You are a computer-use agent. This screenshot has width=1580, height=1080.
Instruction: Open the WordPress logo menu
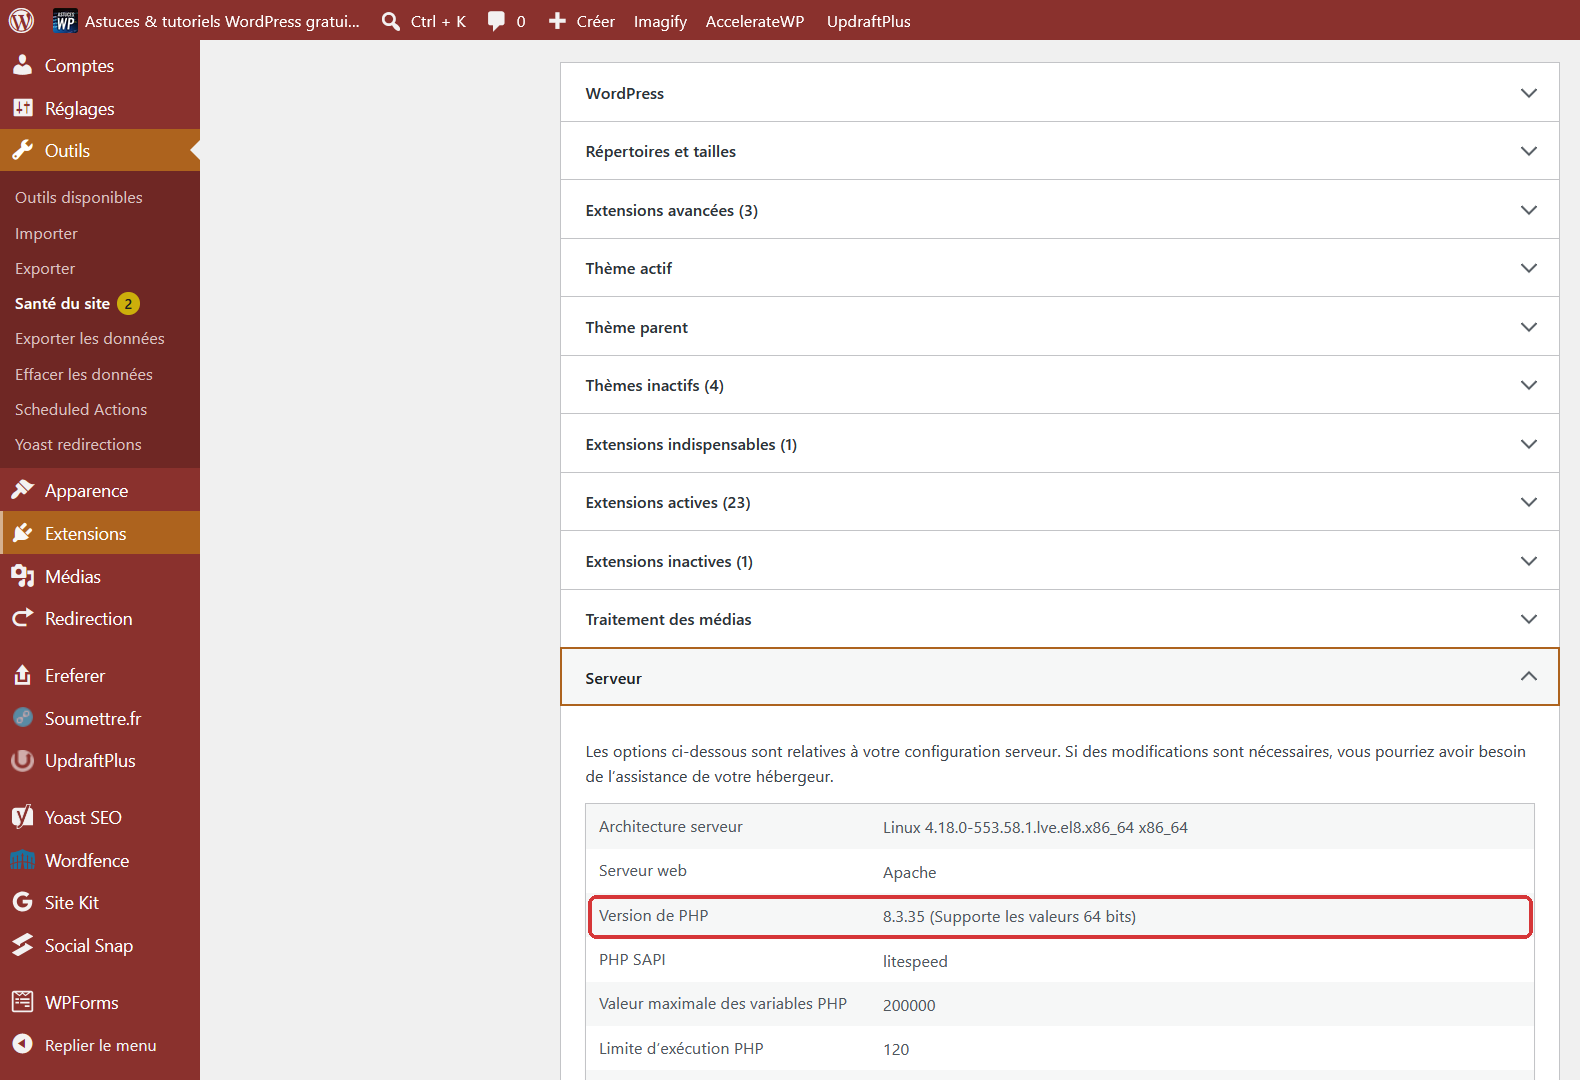click(x=21, y=21)
